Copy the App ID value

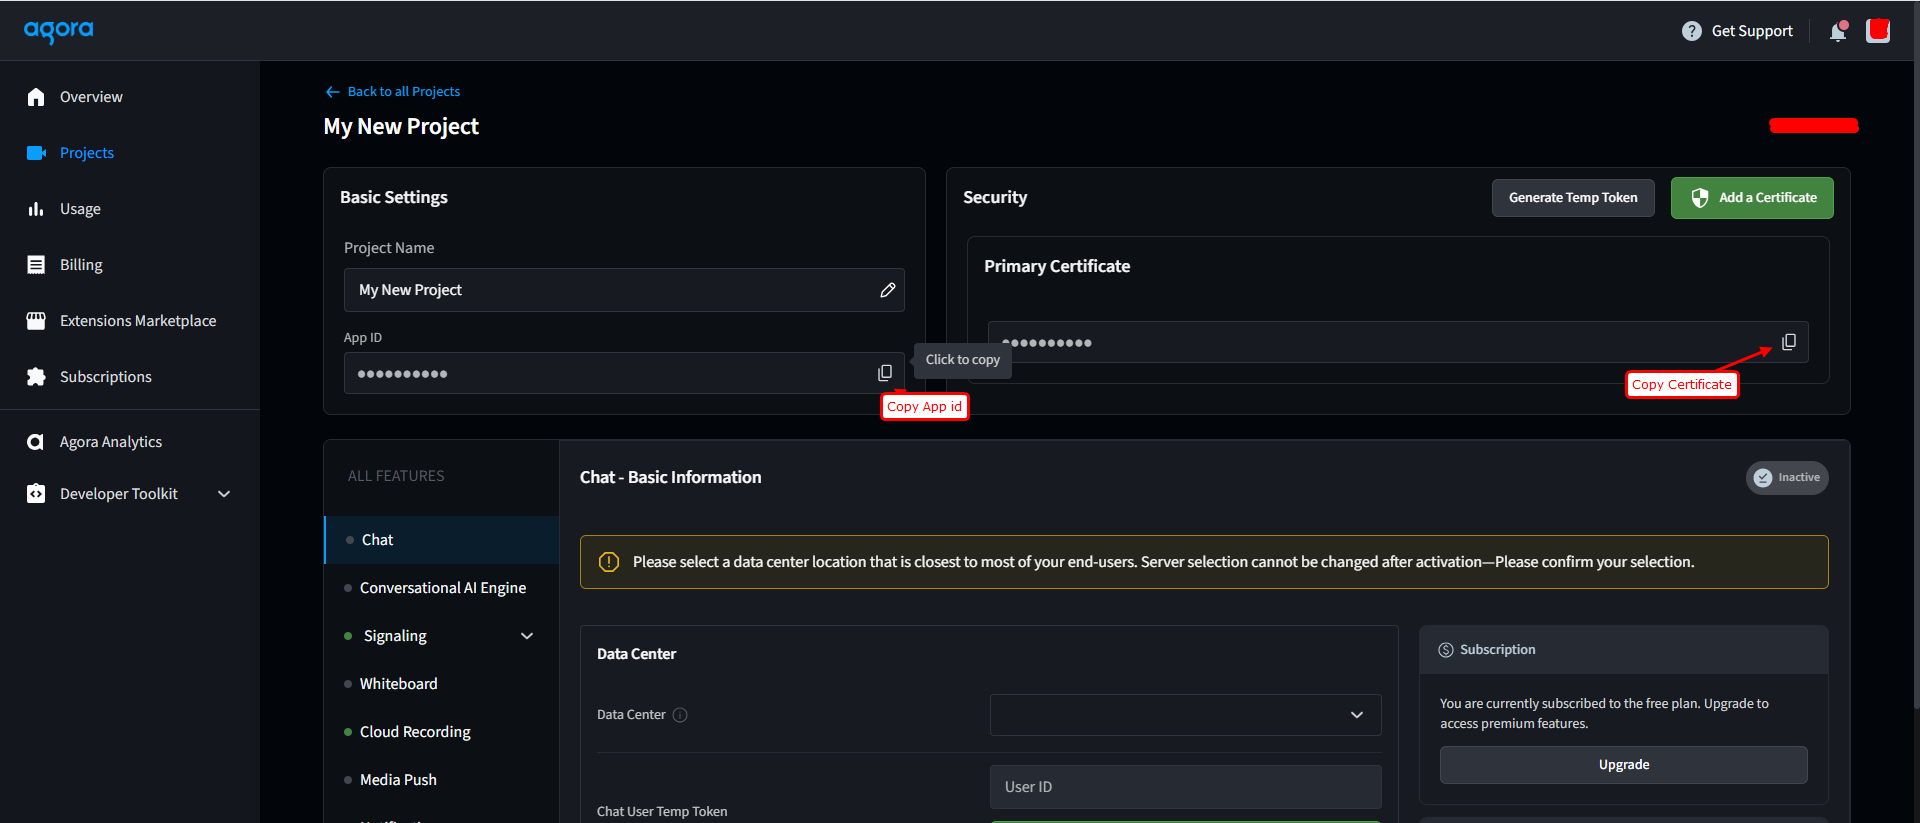click(x=885, y=373)
